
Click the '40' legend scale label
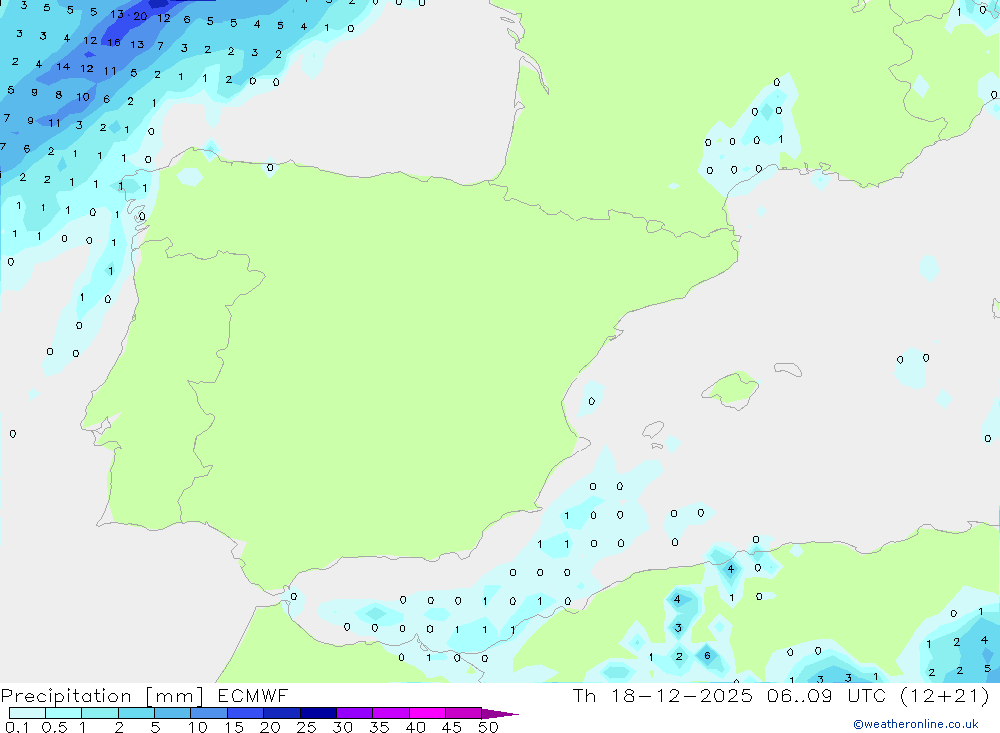tap(415, 727)
